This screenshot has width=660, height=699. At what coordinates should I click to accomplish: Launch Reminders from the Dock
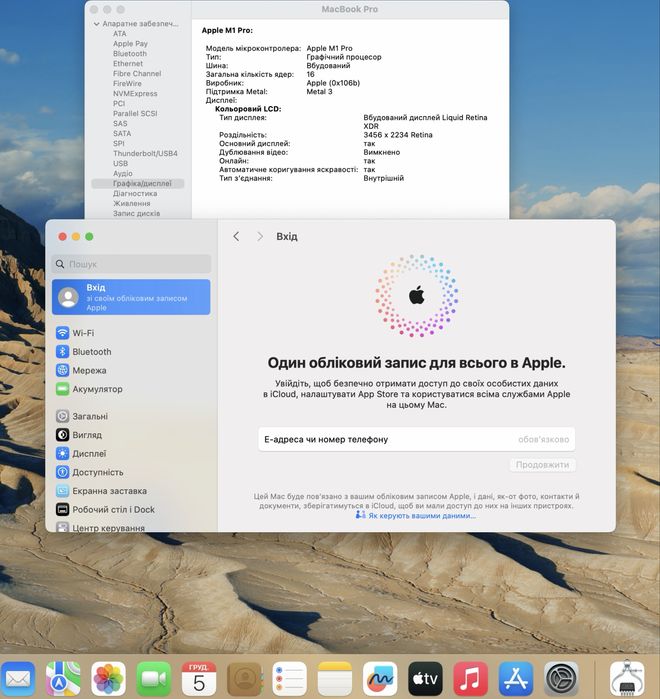pyautogui.click(x=290, y=678)
